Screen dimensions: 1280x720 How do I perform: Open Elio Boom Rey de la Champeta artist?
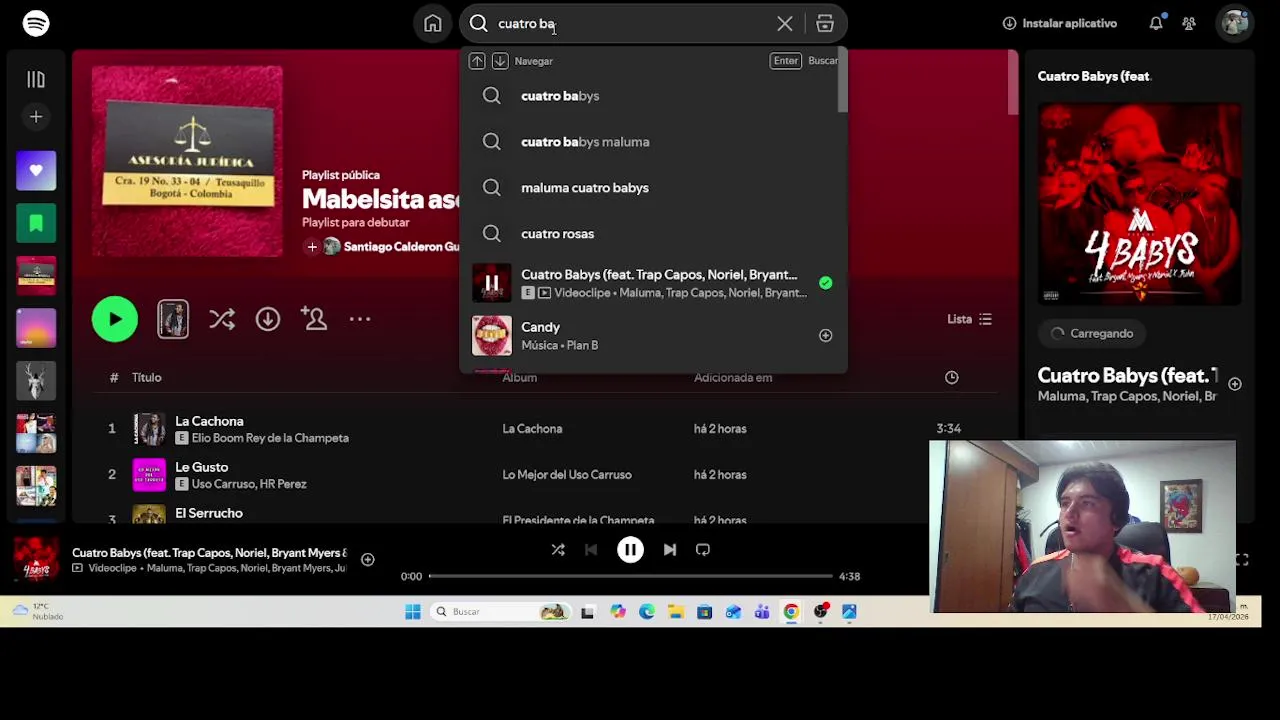click(270, 438)
